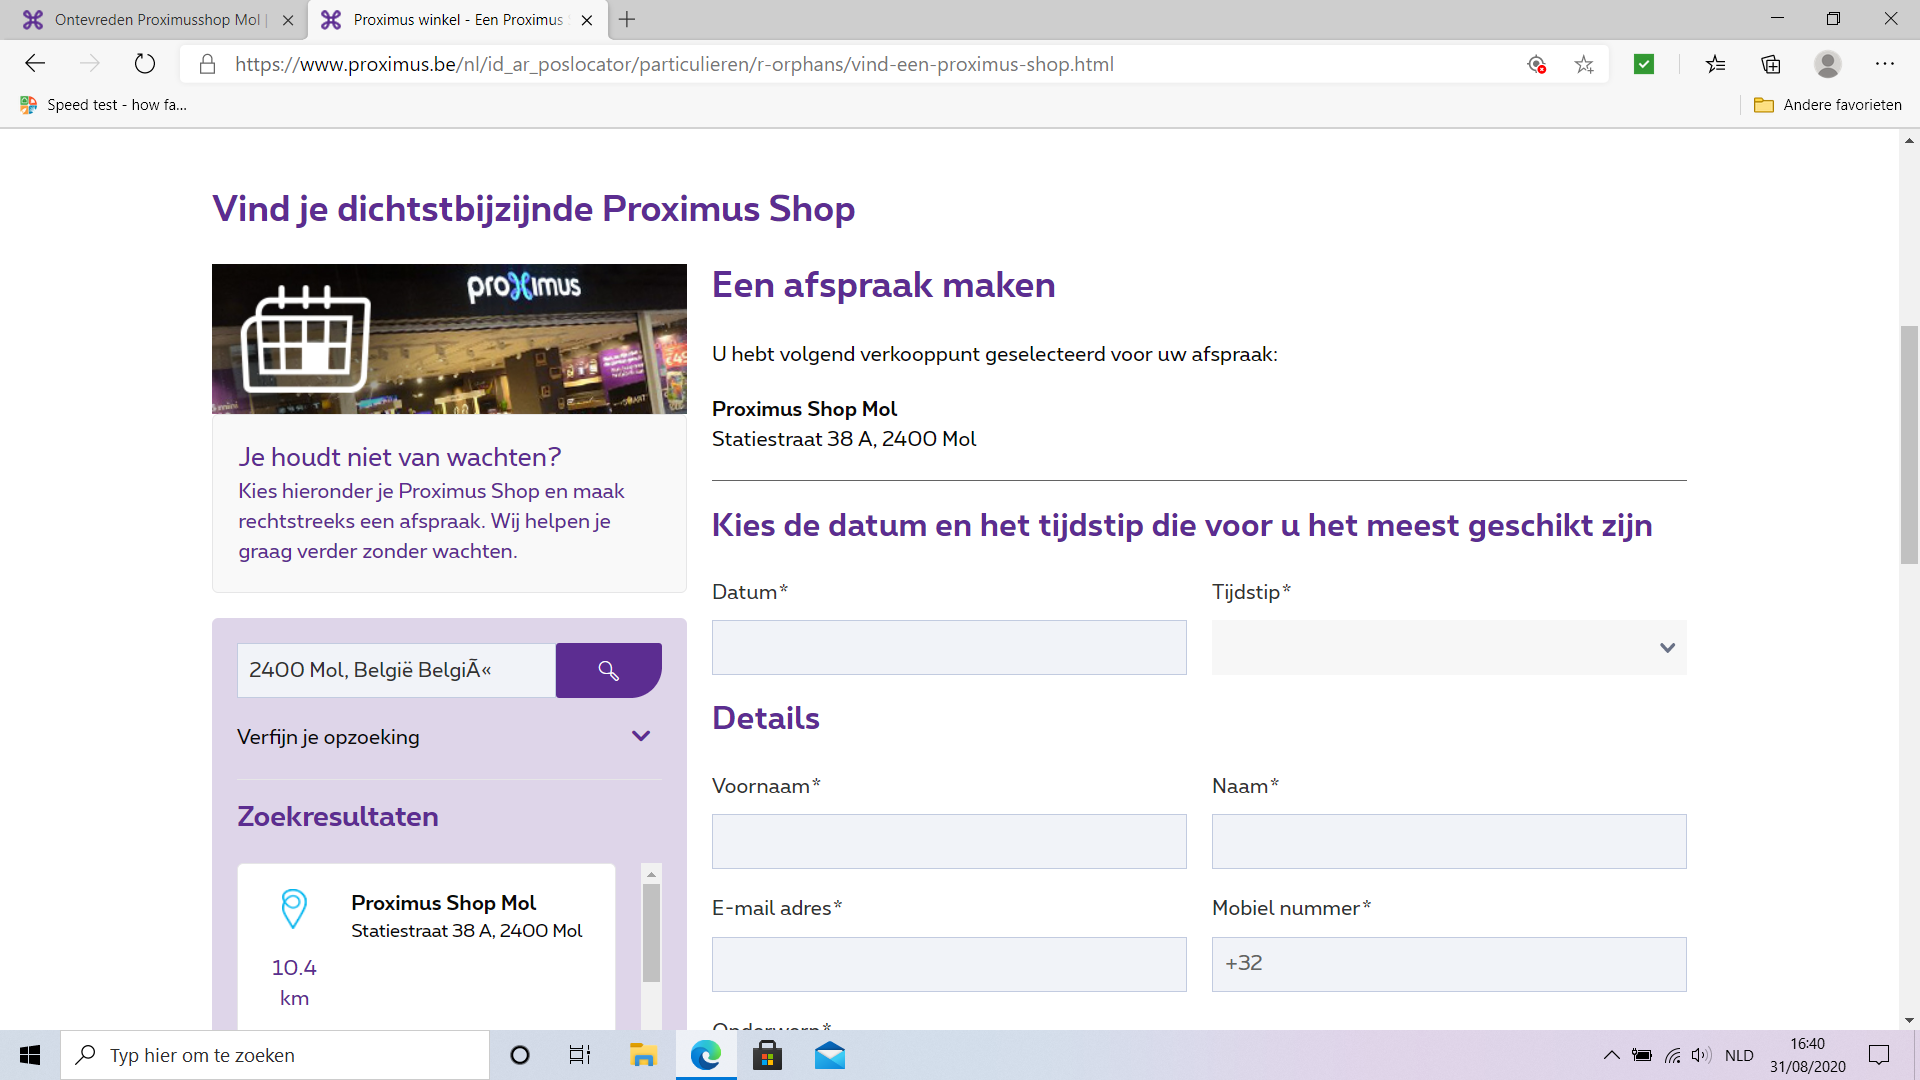
Task: Show hidden system tray icons
Action: [1611, 1055]
